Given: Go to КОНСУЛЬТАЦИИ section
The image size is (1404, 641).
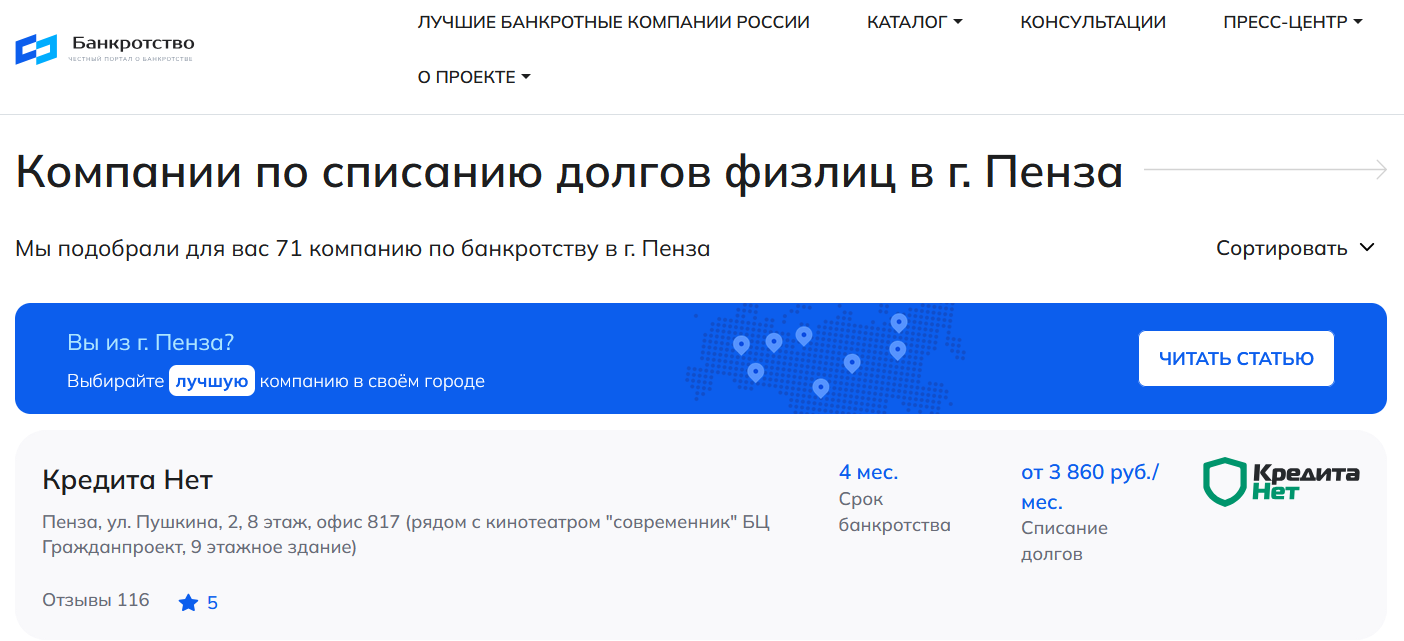Looking at the screenshot, I should click(x=1093, y=22).
